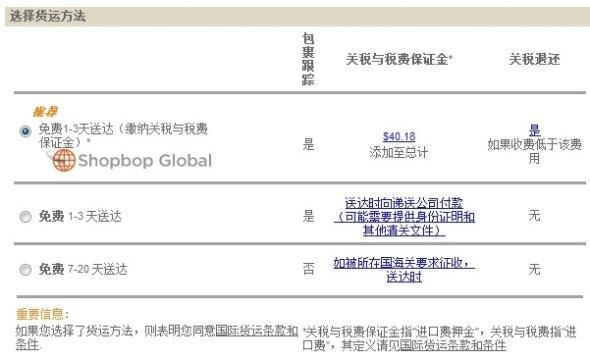Open 国际货运条款和条件 link after 其定义请见
Viewport: 590px width, 360px height.
tap(453, 345)
